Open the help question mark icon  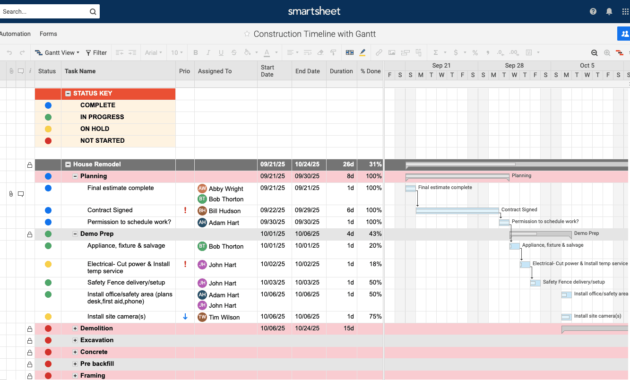[x=593, y=12]
